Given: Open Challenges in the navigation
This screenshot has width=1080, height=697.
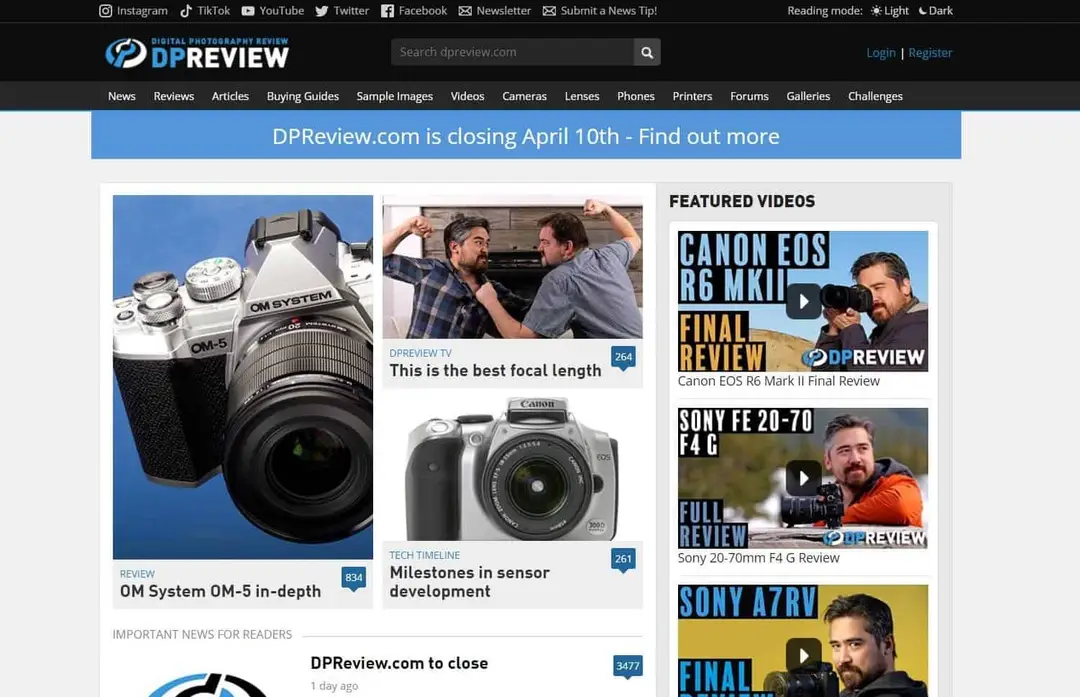Looking at the screenshot, I should pyautogui.click(x=875, y=96).
